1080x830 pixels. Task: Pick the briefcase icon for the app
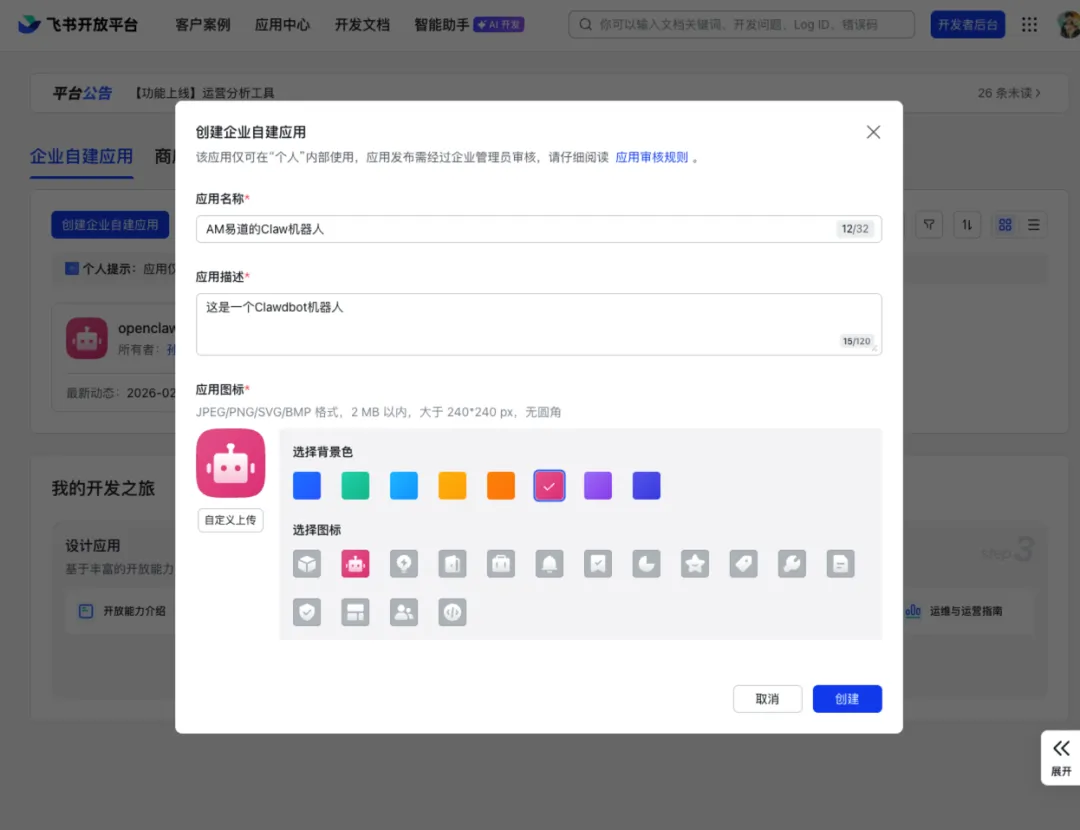(501, 564)
